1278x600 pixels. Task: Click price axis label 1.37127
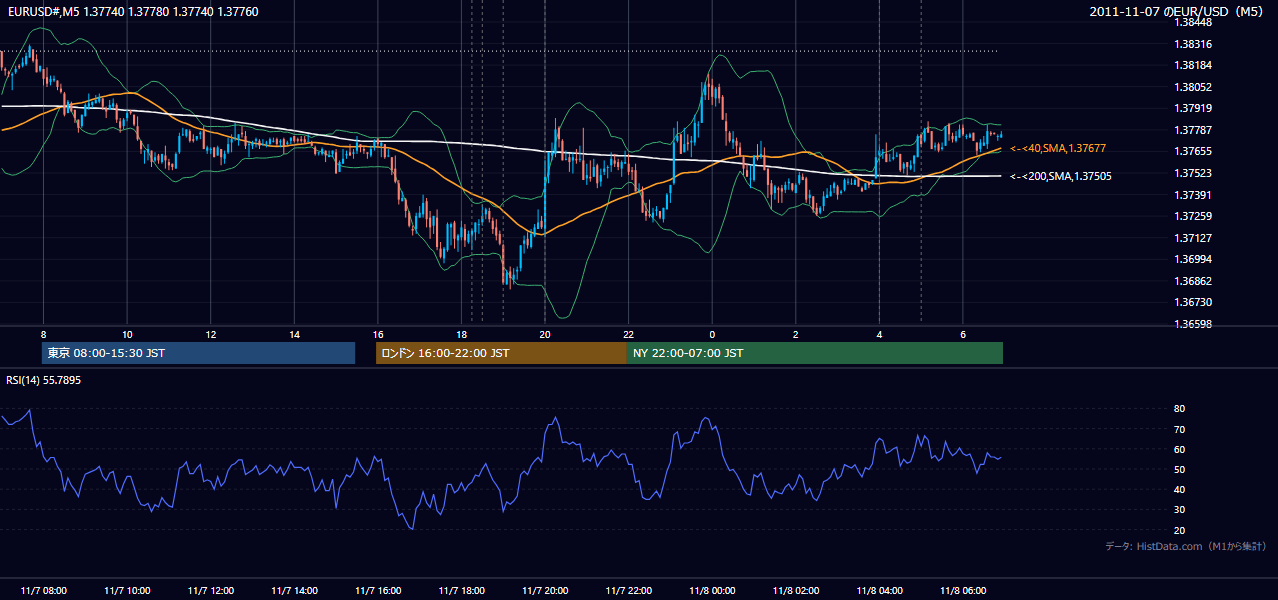point(1193,238)
